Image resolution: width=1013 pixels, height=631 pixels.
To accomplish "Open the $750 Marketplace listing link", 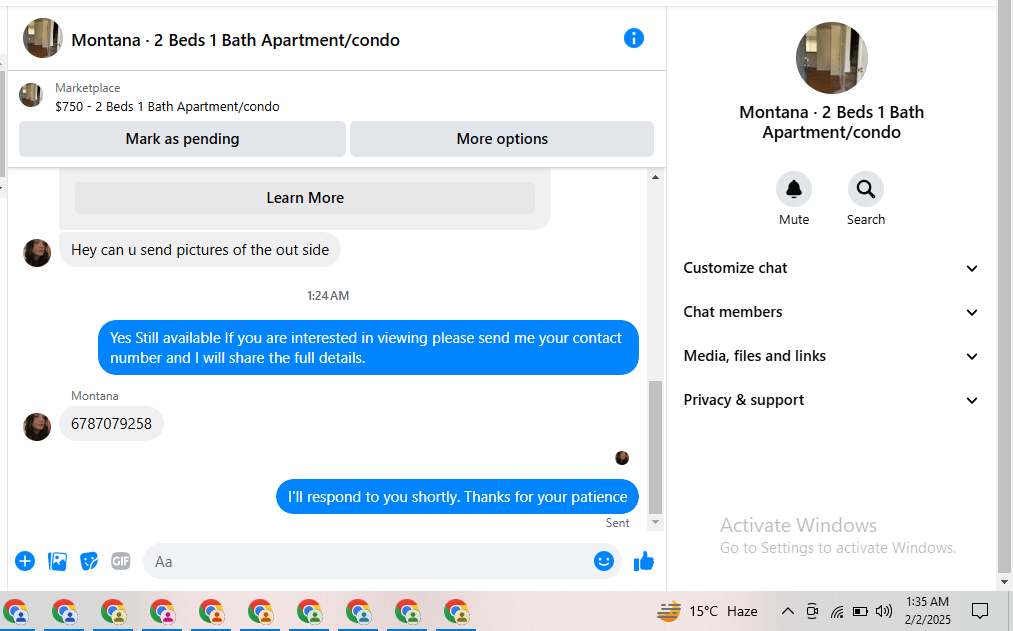I will [x=167, y=107].
